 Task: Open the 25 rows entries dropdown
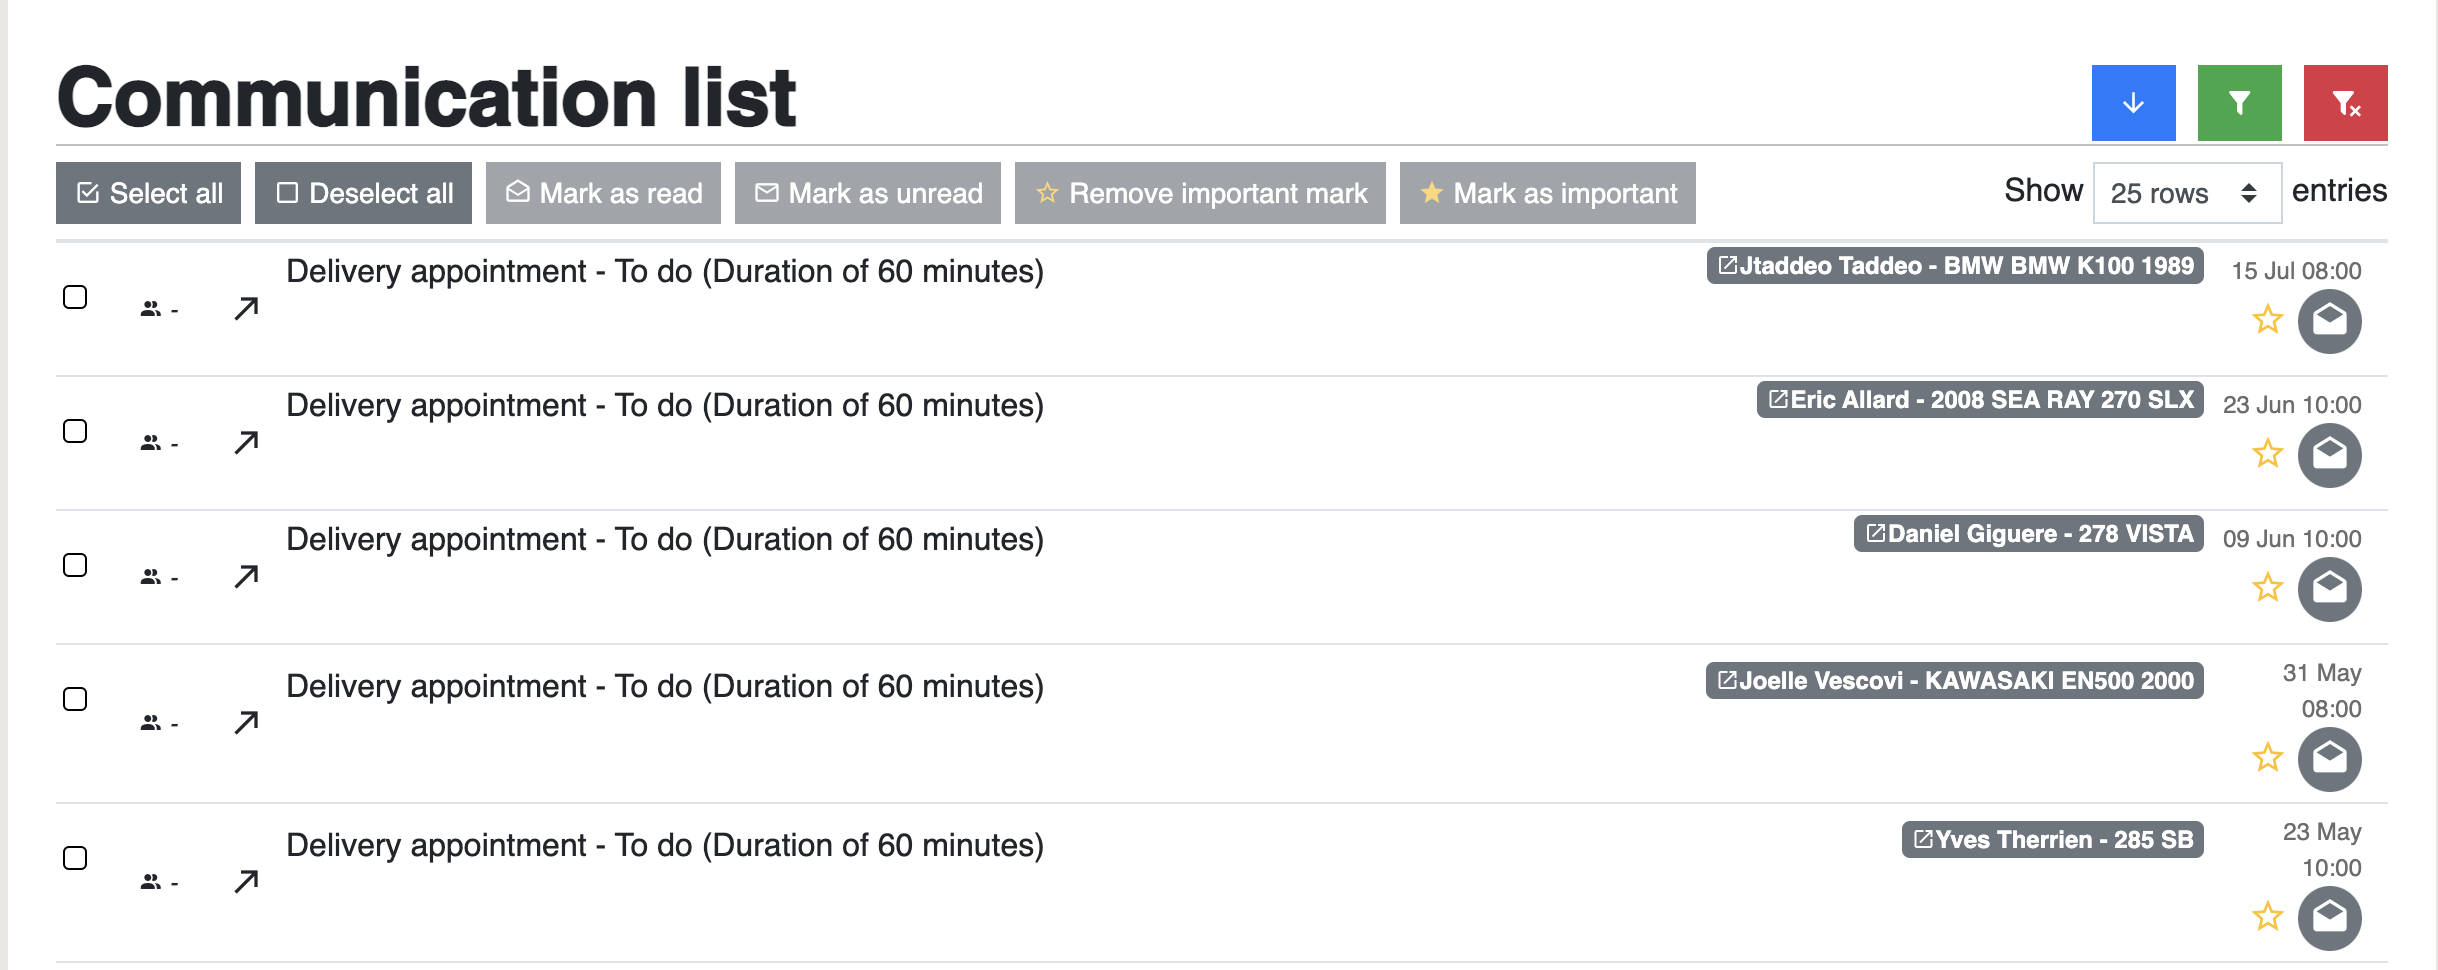2186,193
